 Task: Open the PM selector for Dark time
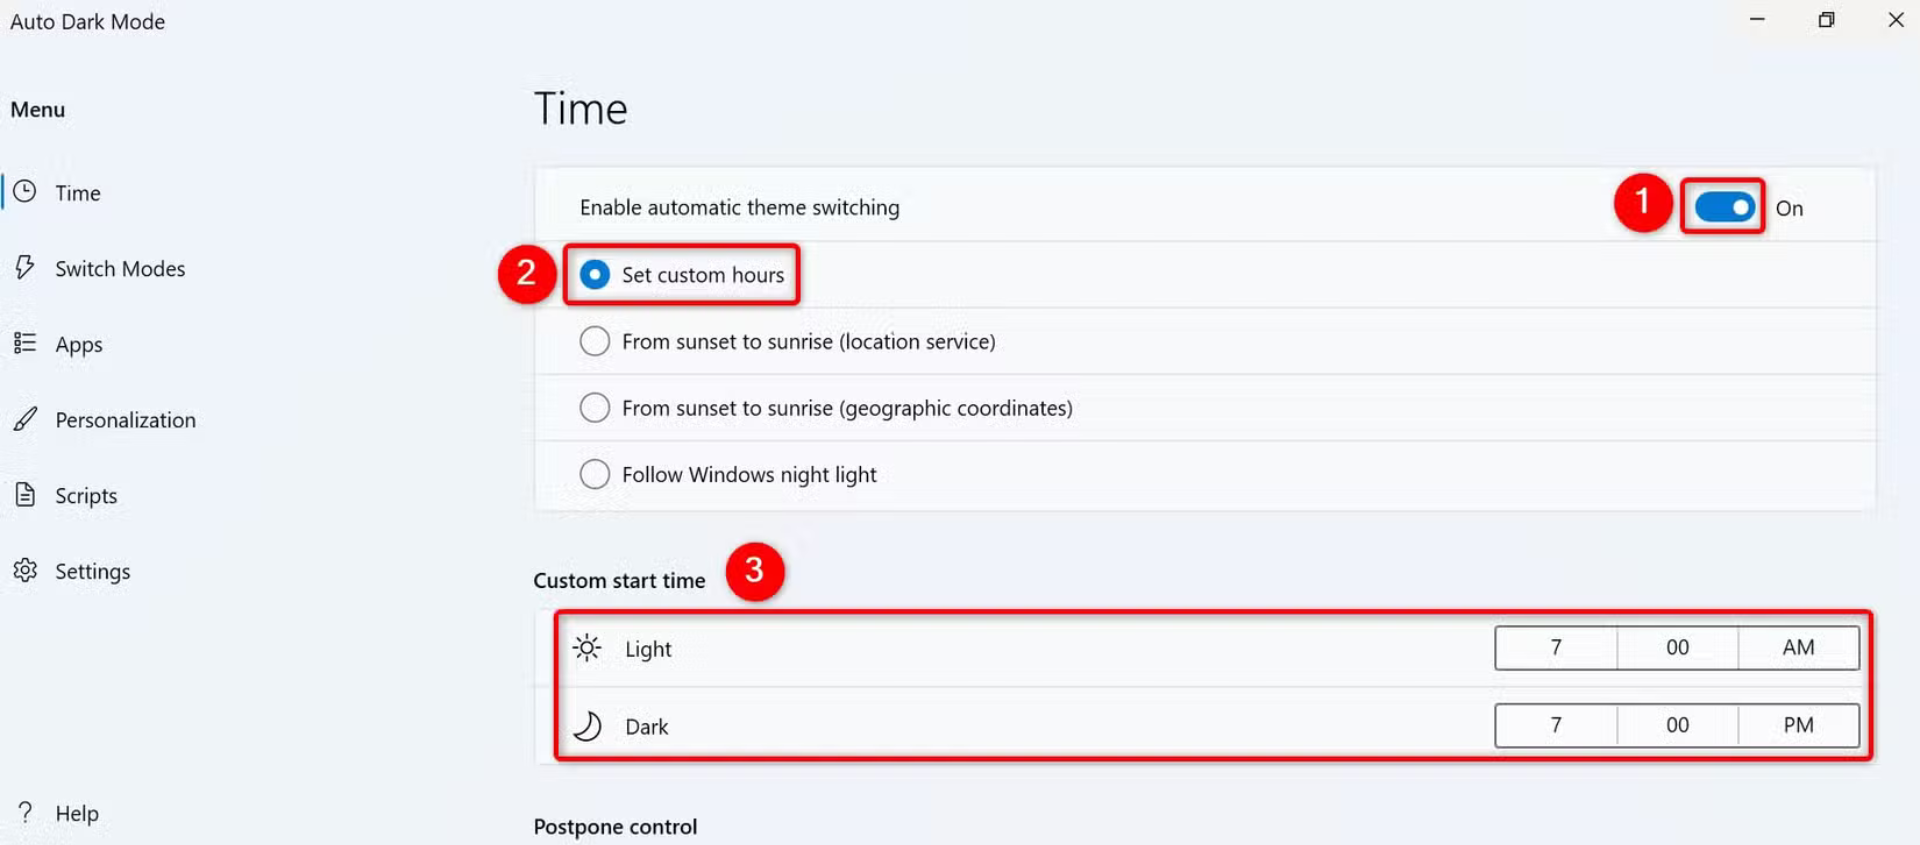[x=1797, y=725]
